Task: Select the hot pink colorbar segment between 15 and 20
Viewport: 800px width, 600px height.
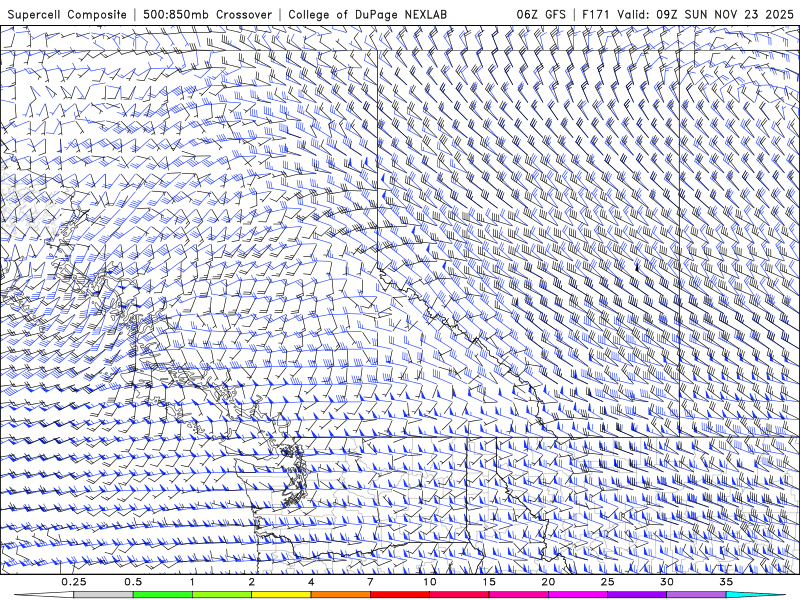Action: 518,595
